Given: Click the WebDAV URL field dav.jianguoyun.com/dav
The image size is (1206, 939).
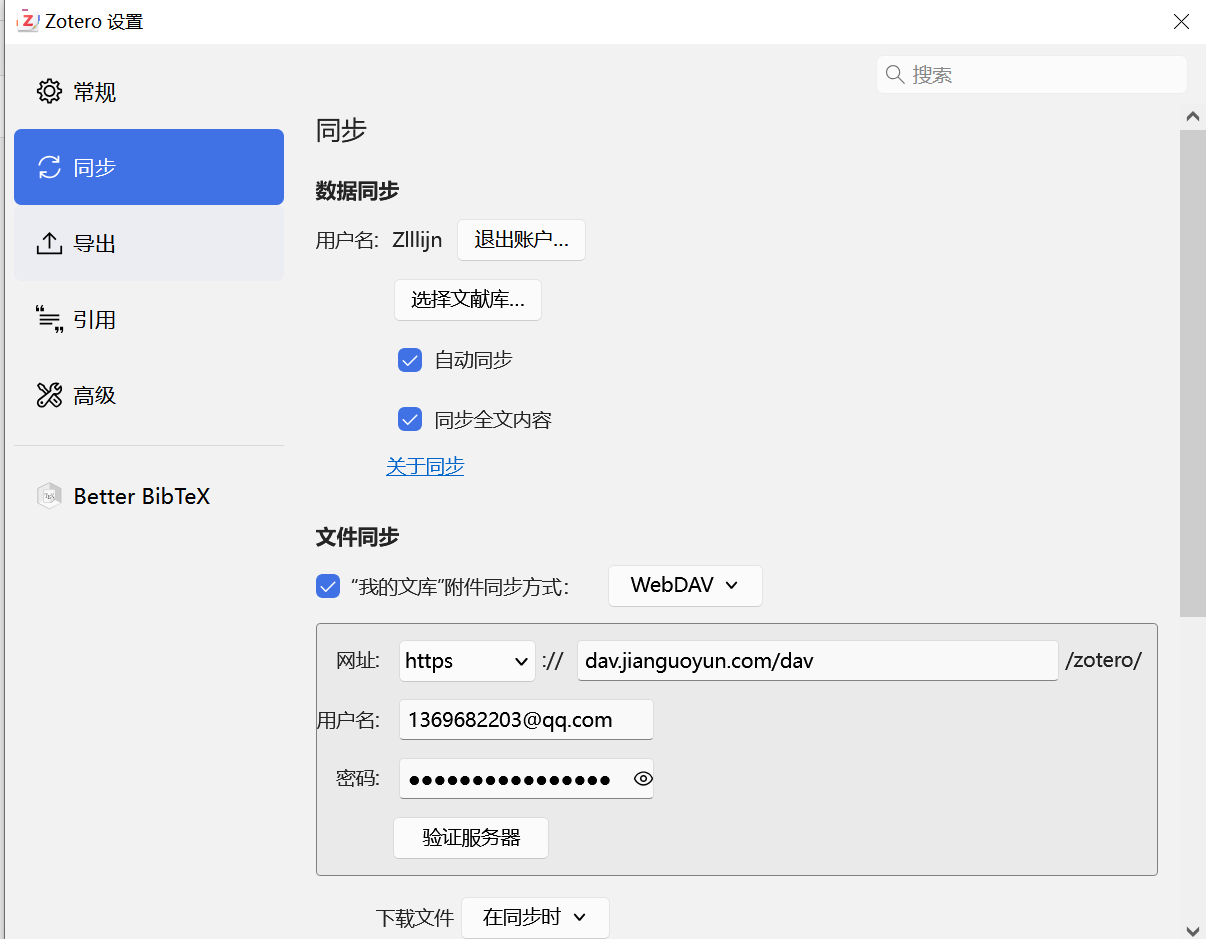Looking at the screenshot, I should pos(817,661).
